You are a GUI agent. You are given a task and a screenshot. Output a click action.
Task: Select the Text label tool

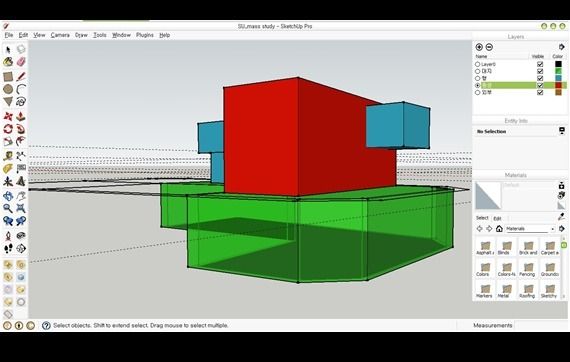[x=21, y=169]
